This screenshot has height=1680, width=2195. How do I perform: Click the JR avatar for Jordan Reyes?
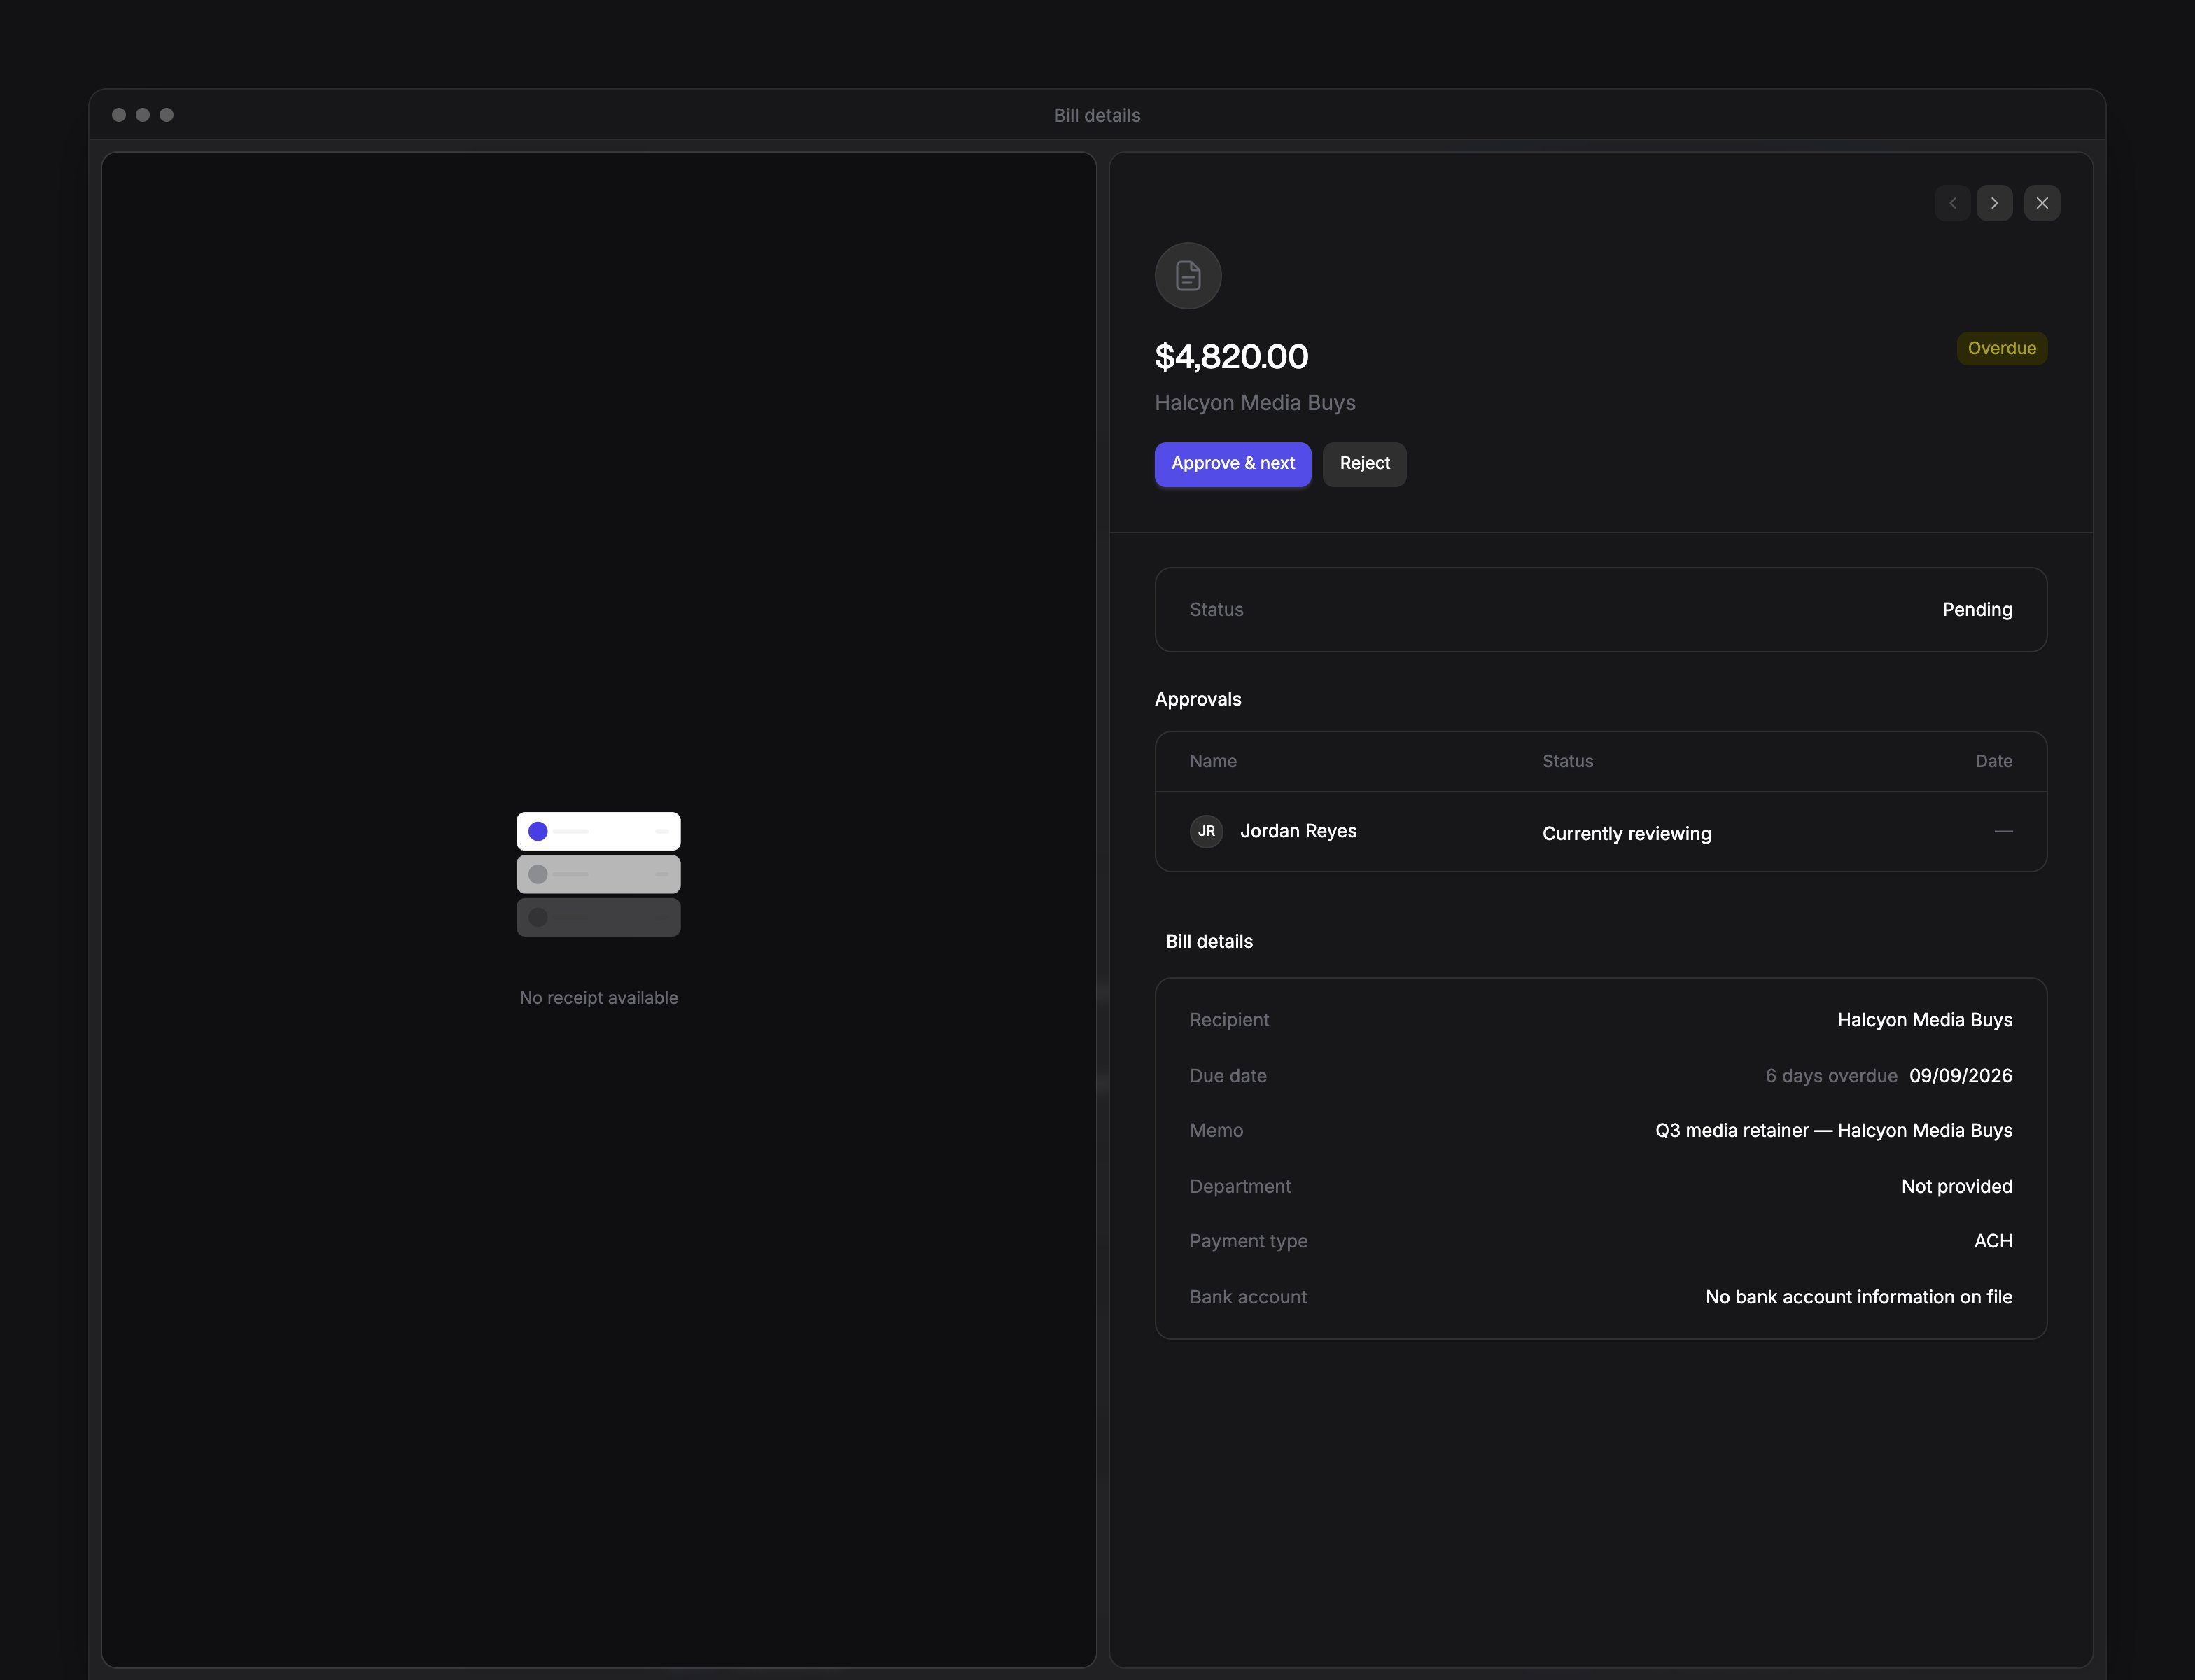pos(1207,831)
